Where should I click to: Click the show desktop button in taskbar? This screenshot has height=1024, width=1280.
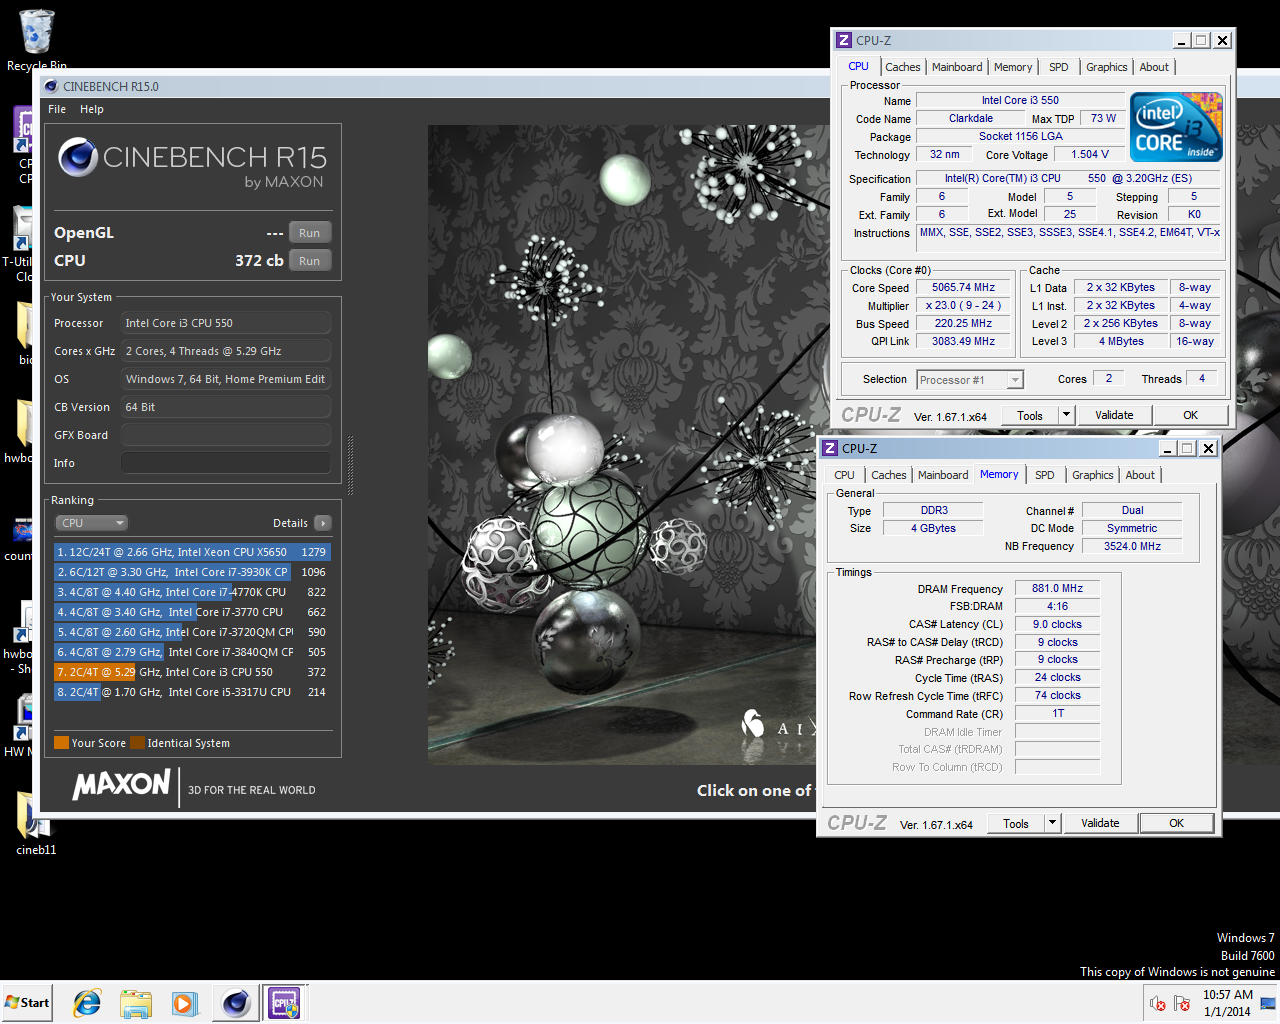pos(1269,1003)
